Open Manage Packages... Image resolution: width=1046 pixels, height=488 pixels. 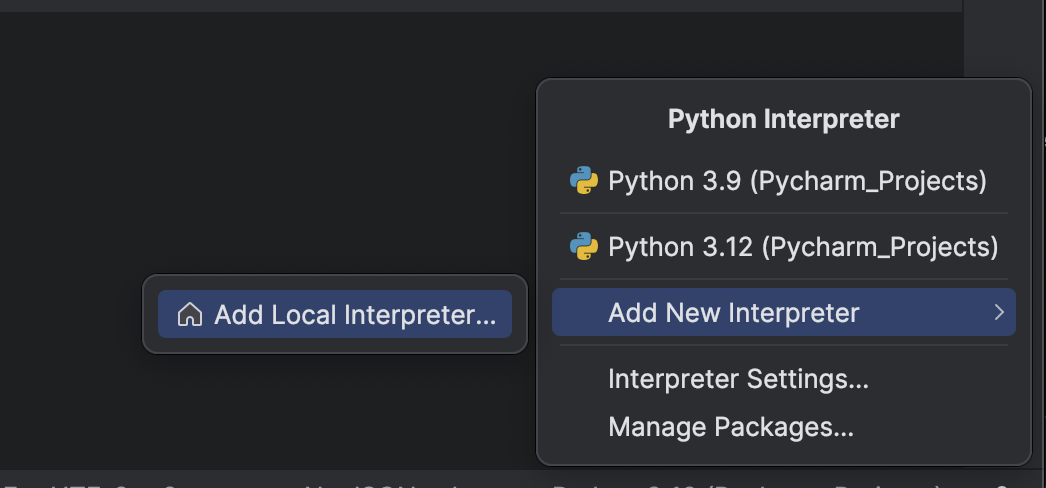click(783, 427)
